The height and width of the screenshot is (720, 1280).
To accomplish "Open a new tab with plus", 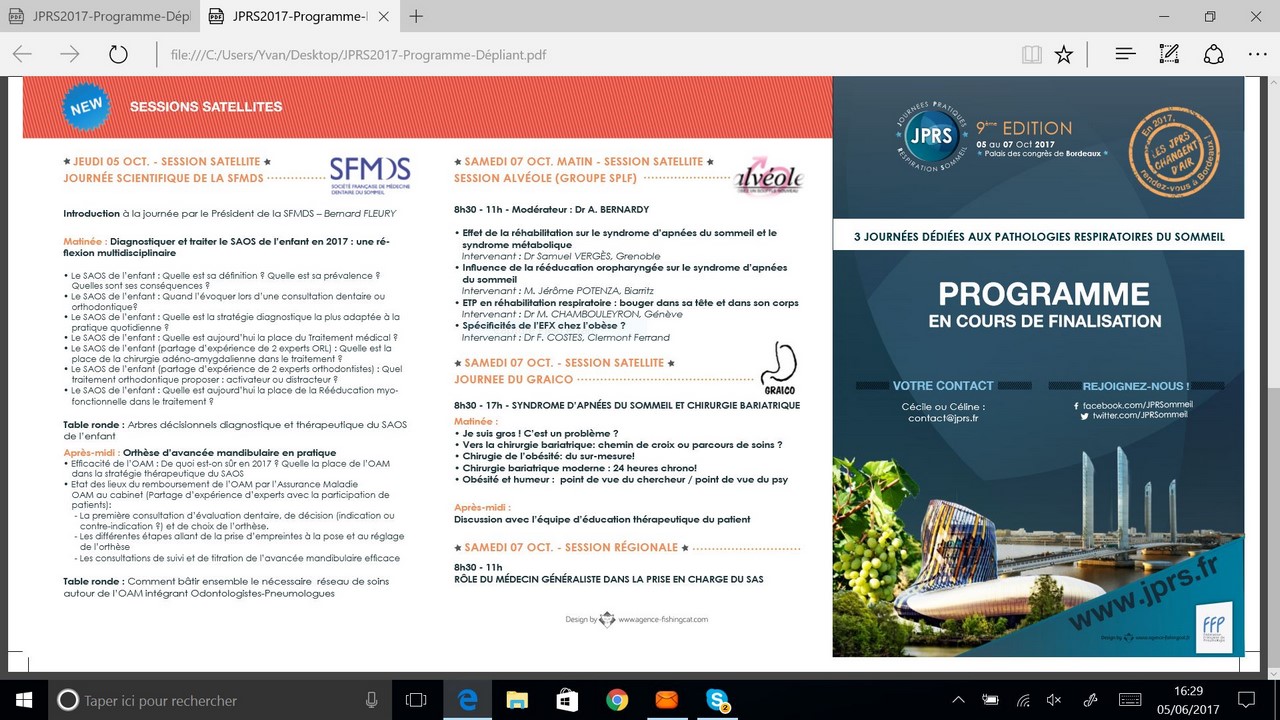I will tap(417, 16).
